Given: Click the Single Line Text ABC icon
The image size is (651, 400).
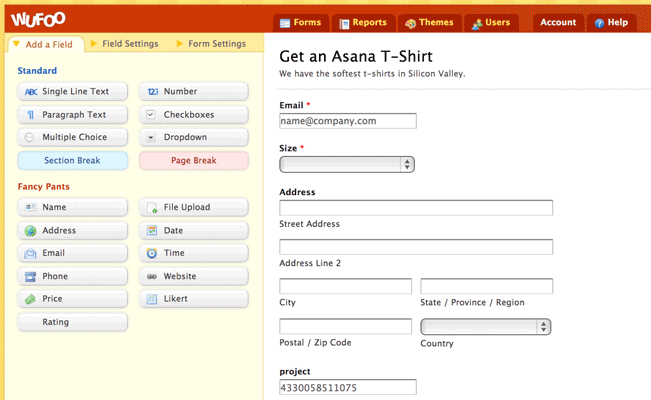Looking at the screenshot, I should coord(31,92).
